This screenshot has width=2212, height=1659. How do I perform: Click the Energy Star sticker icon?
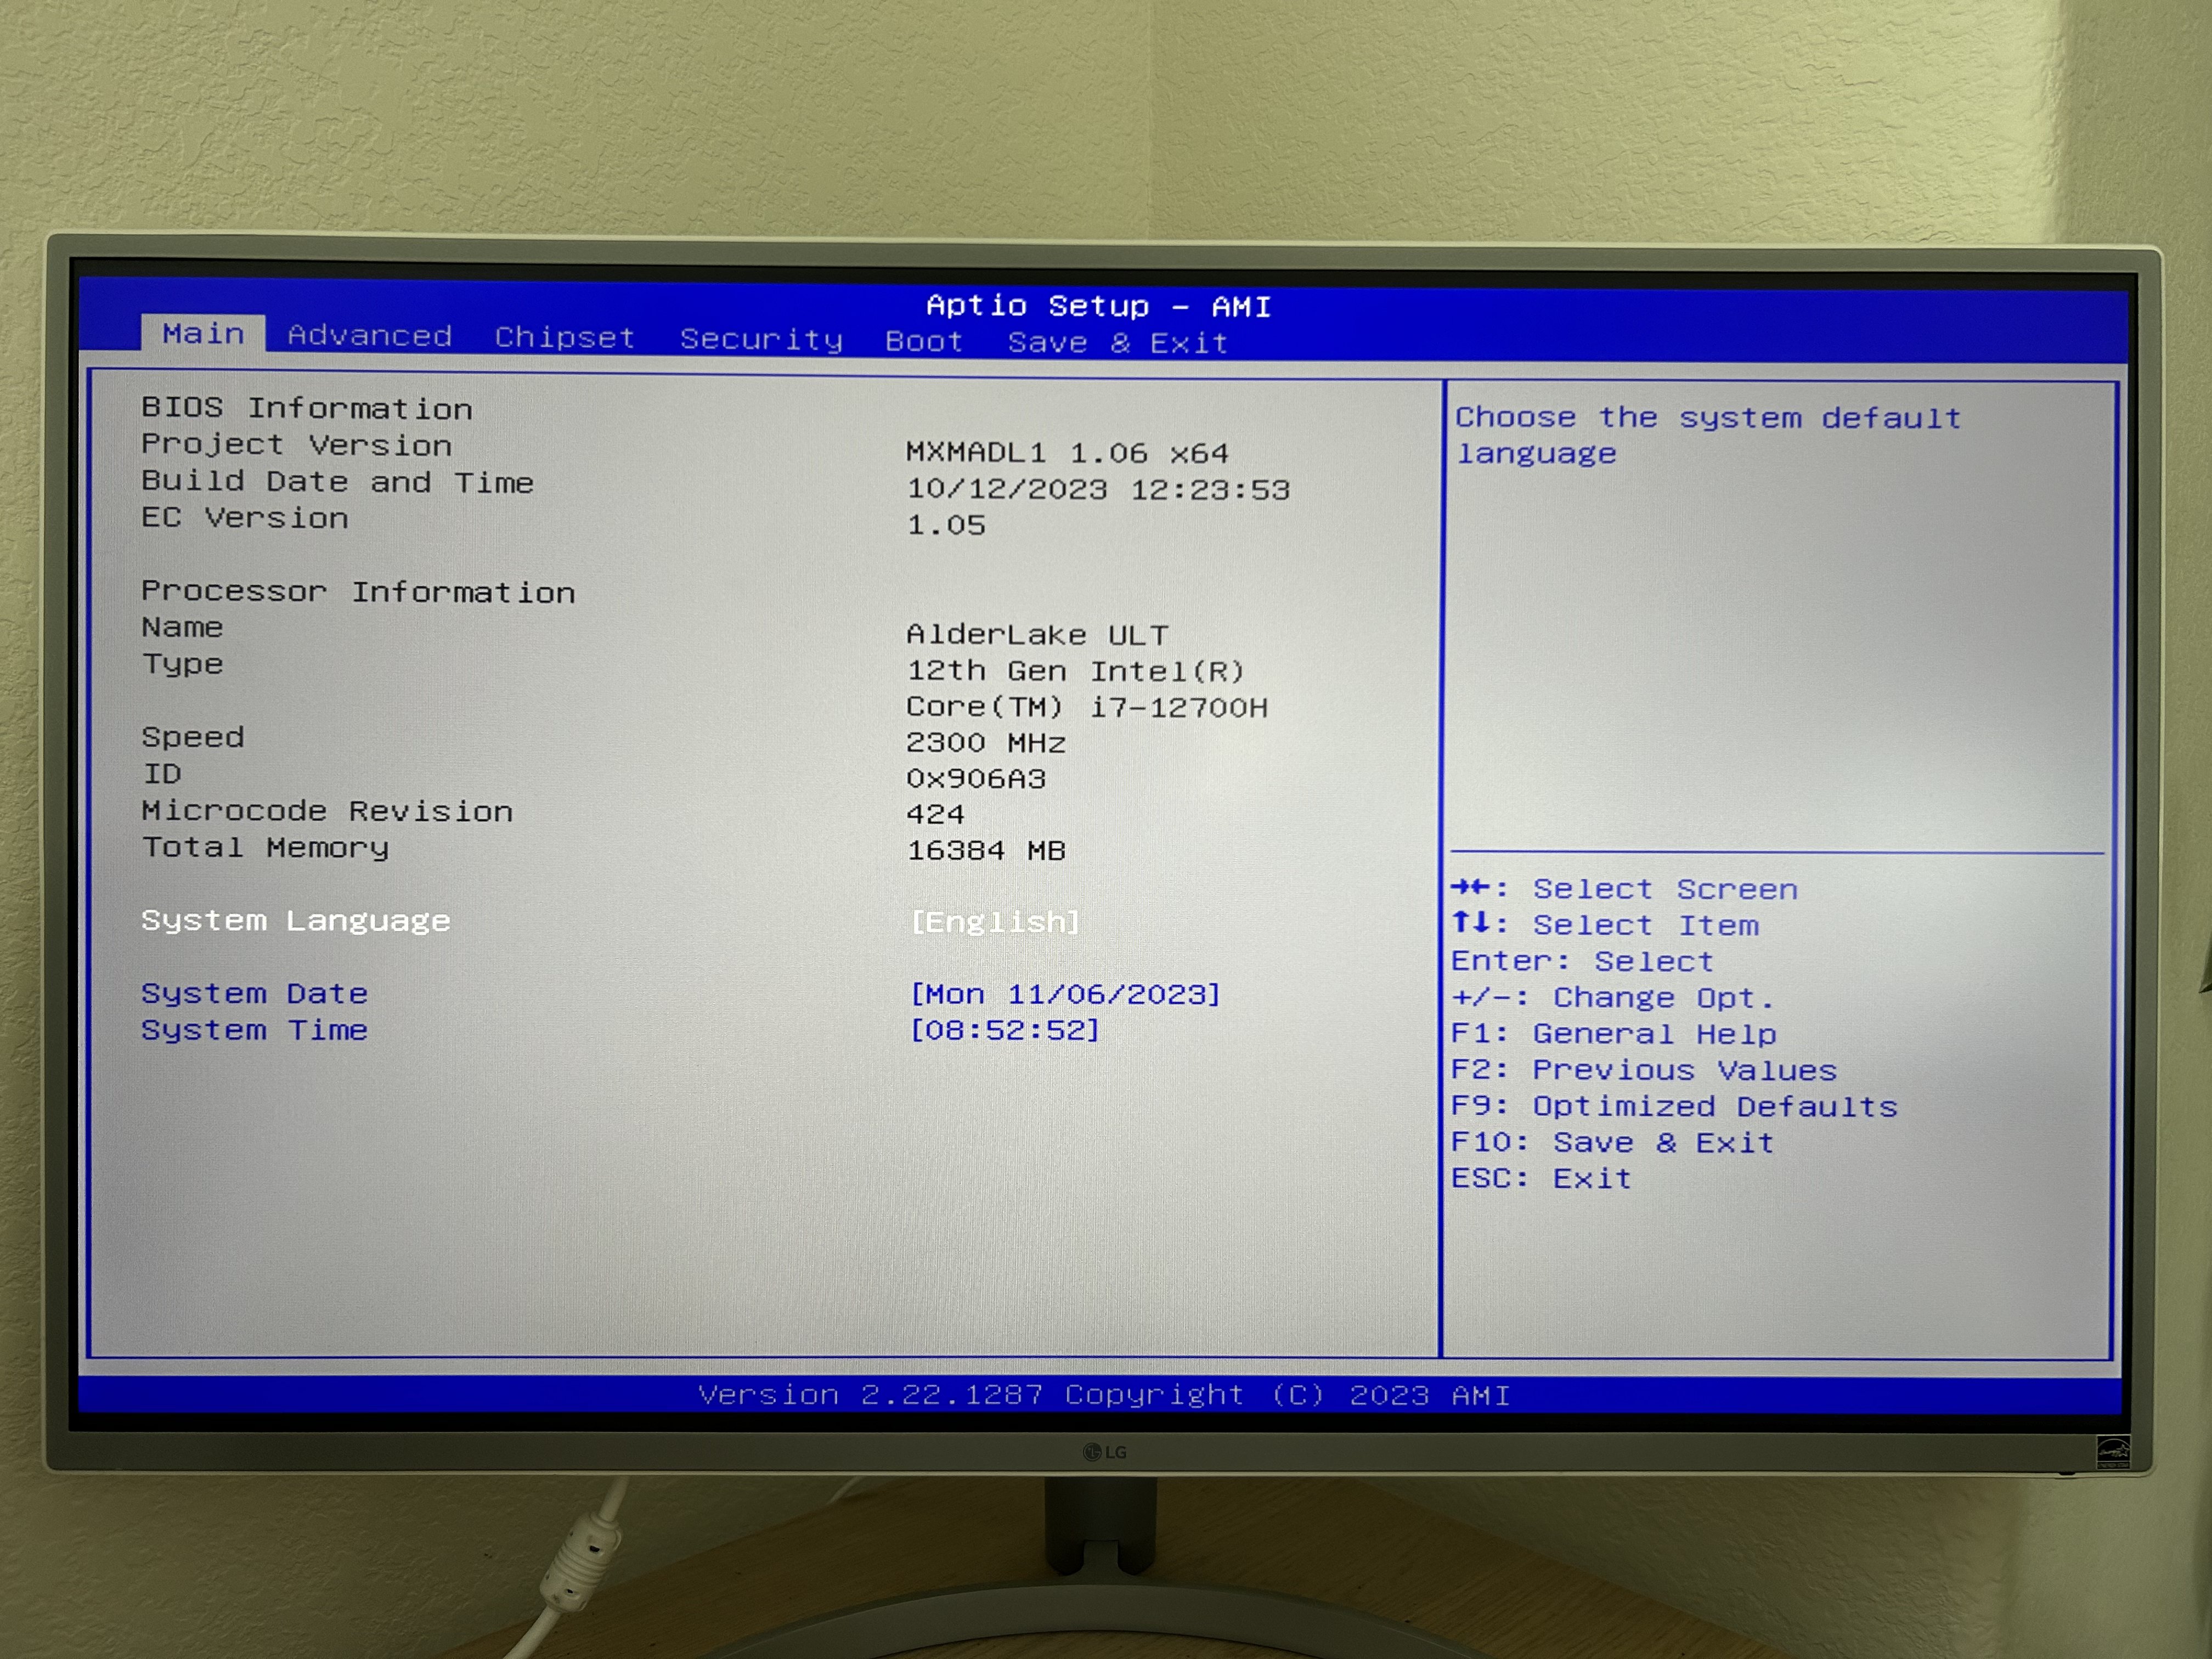tap(2113, 1451)
